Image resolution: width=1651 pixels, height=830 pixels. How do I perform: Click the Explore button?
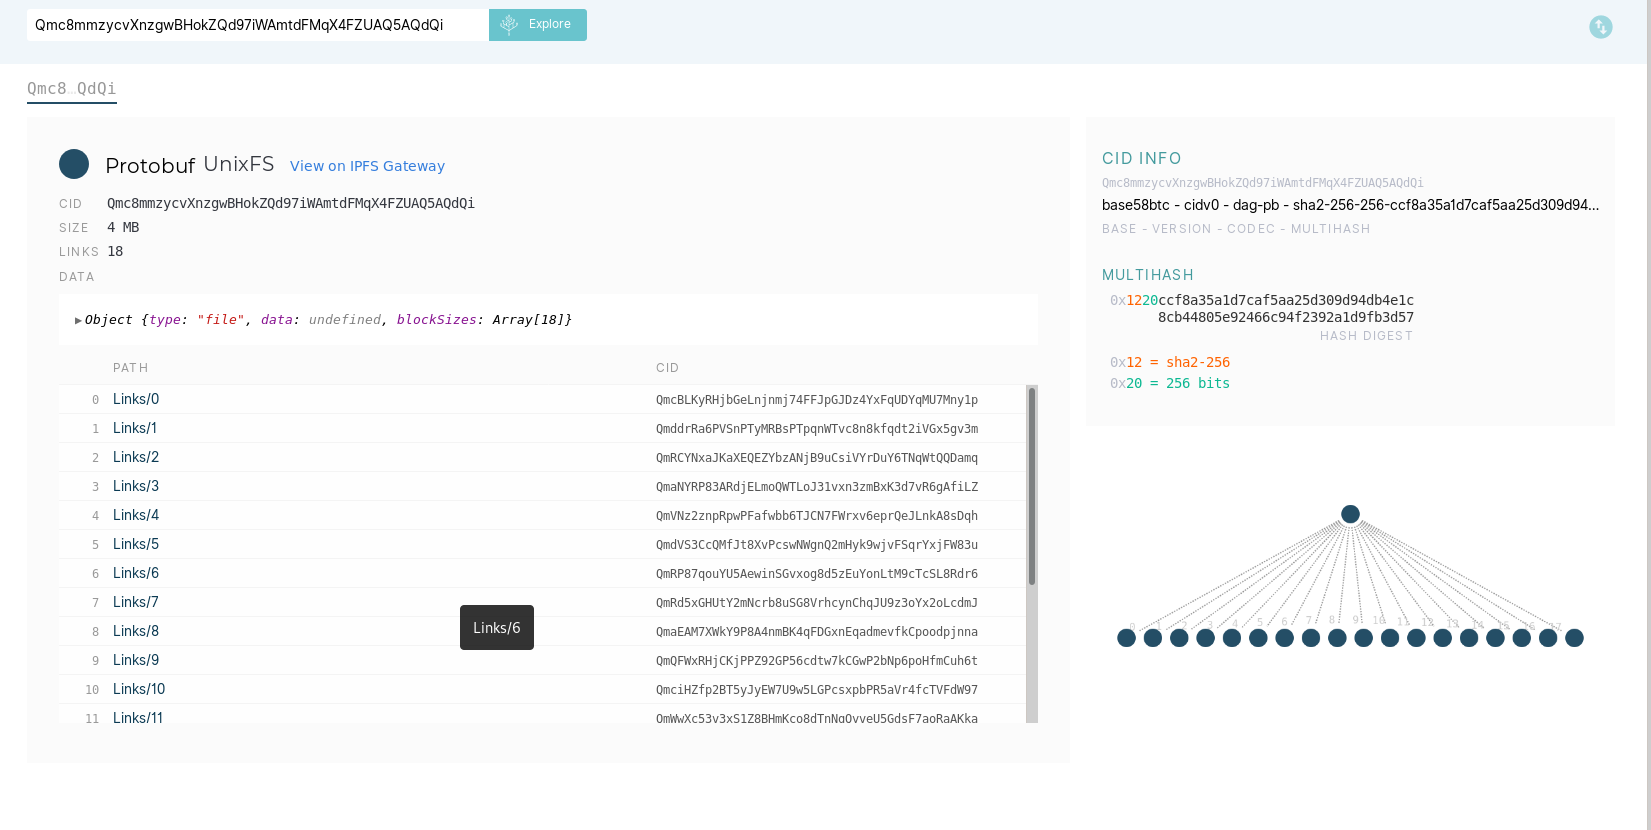[537, 25]
